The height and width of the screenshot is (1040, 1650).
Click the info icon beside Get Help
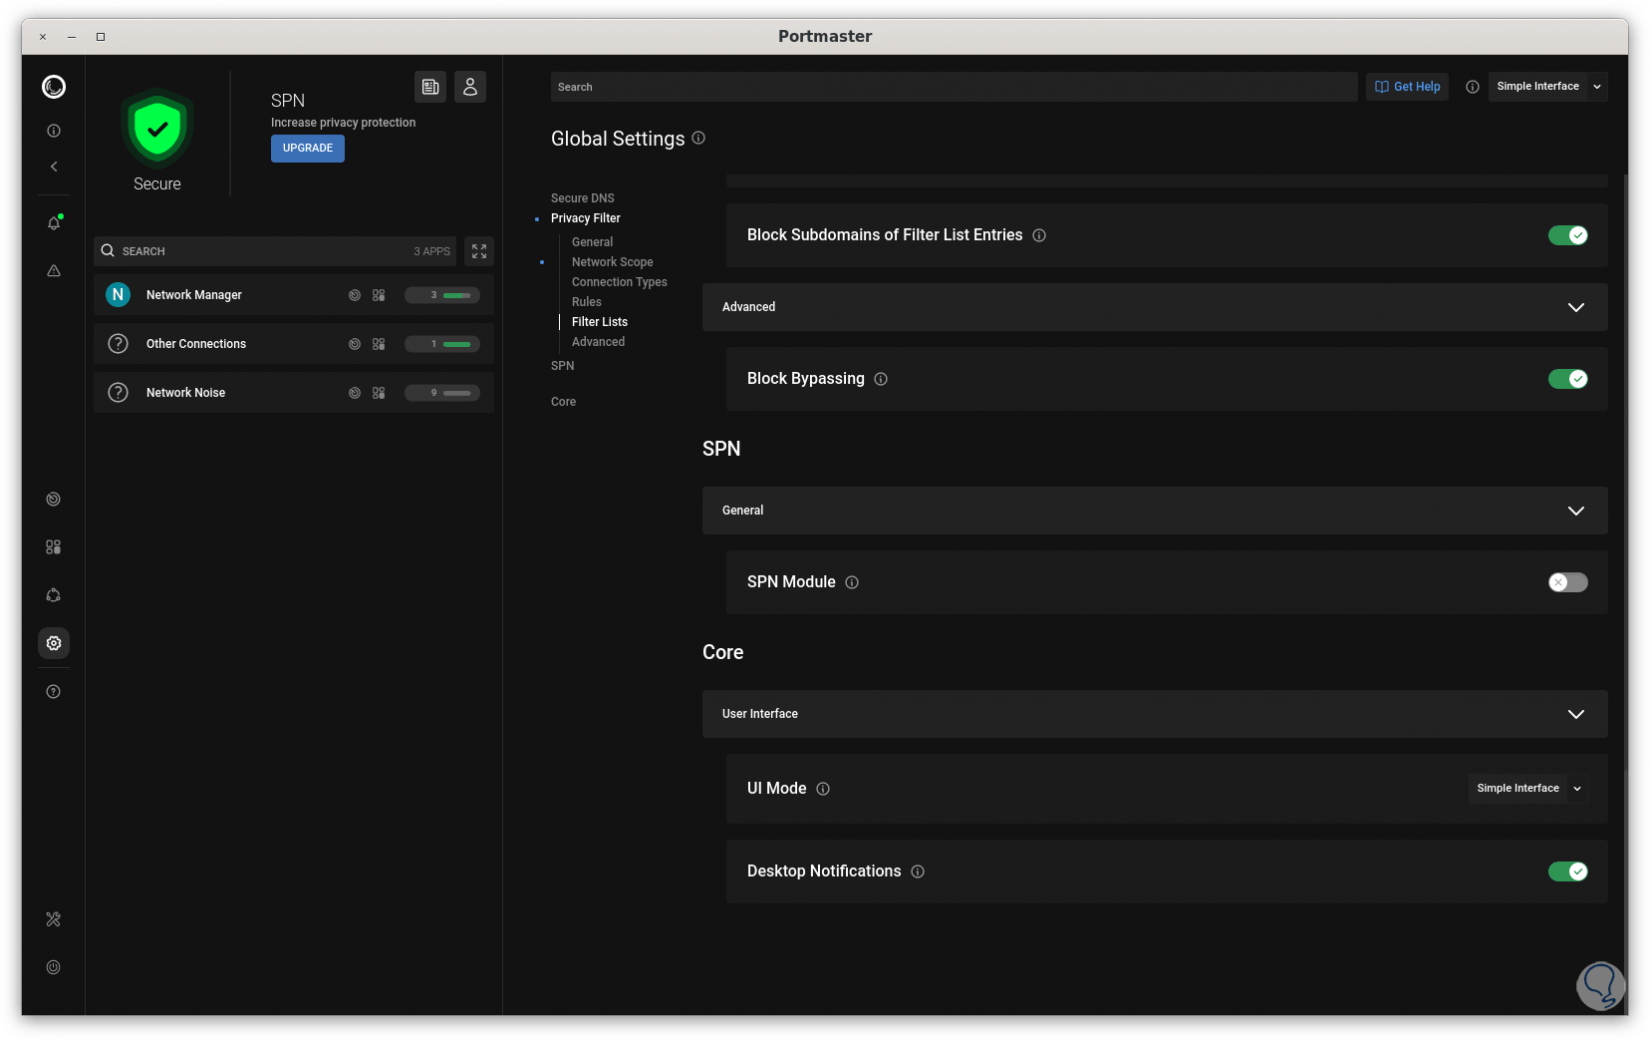coord(1472,87)
